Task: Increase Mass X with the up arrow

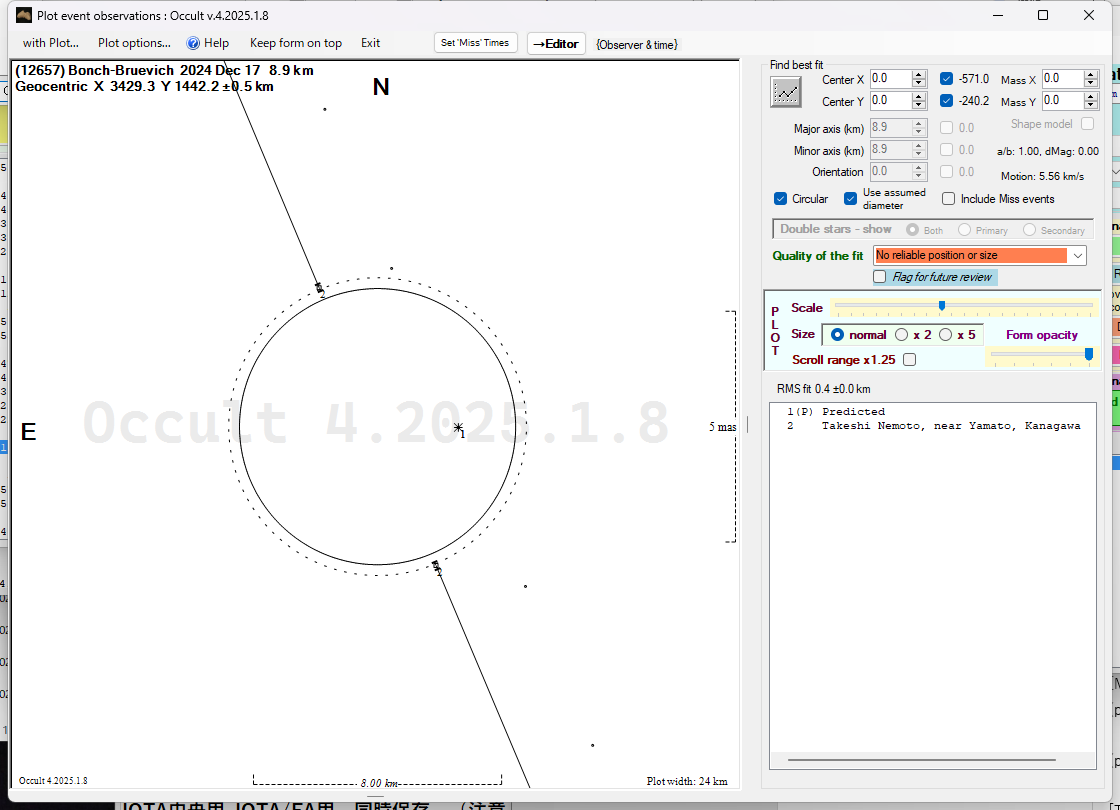Action: click(1091, 74)
